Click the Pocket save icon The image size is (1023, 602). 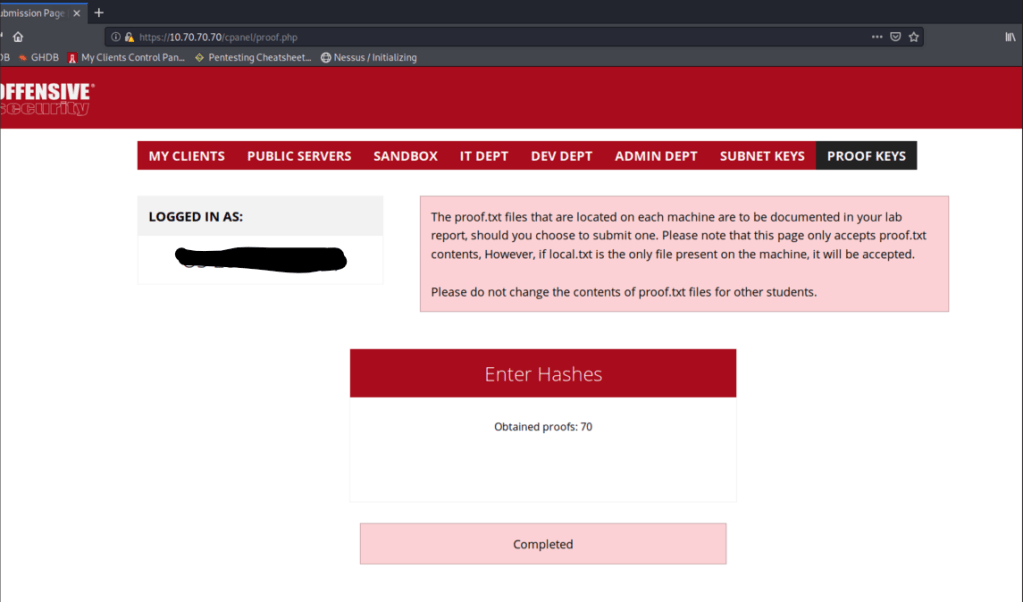(896, 37)
